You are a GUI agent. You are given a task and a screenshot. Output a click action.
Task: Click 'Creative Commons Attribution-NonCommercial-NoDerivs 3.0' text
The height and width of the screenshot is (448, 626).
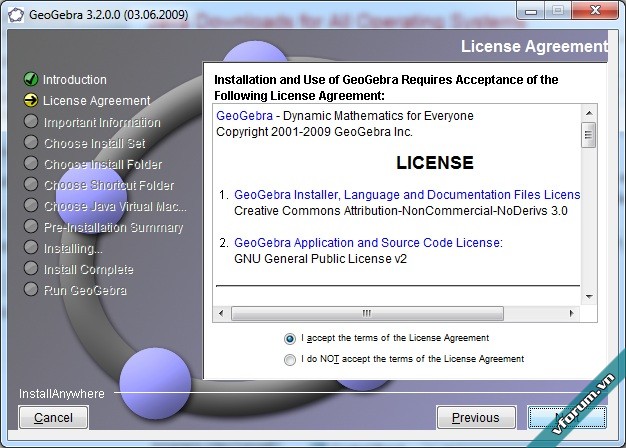[x=401, y=211]
